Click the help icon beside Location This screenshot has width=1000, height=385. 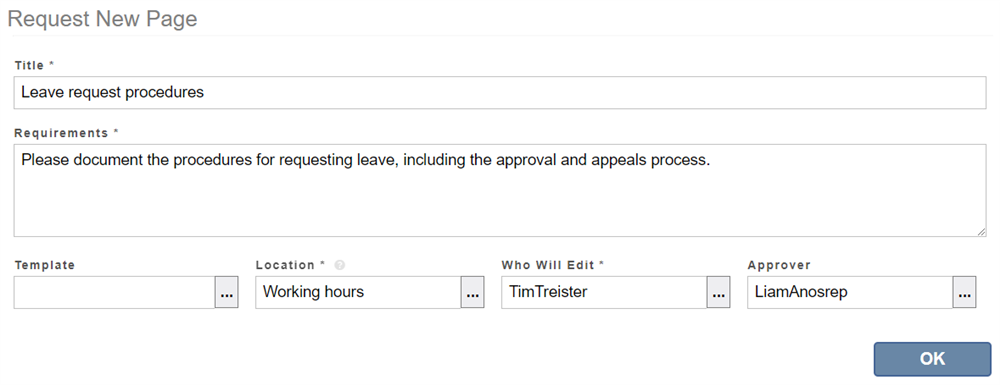(x=339, y=265)
